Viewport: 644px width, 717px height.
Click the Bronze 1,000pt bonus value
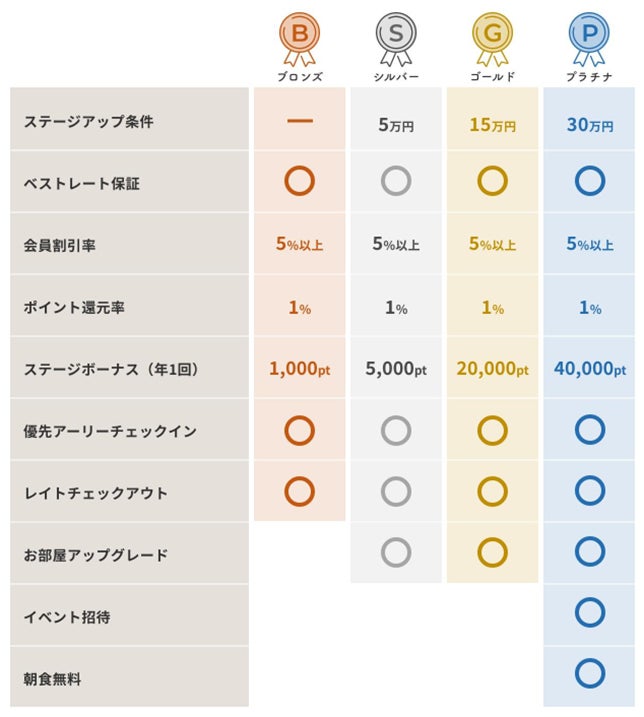point(299,369)
